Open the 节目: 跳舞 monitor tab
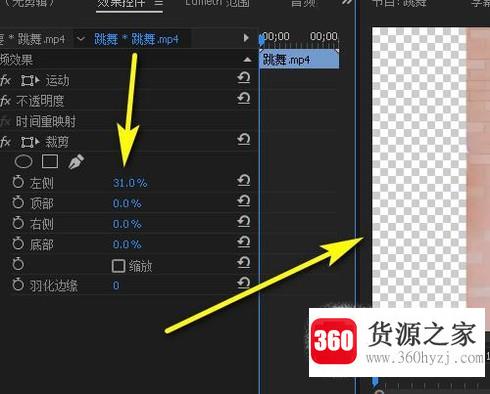 (x=399, y=3)
